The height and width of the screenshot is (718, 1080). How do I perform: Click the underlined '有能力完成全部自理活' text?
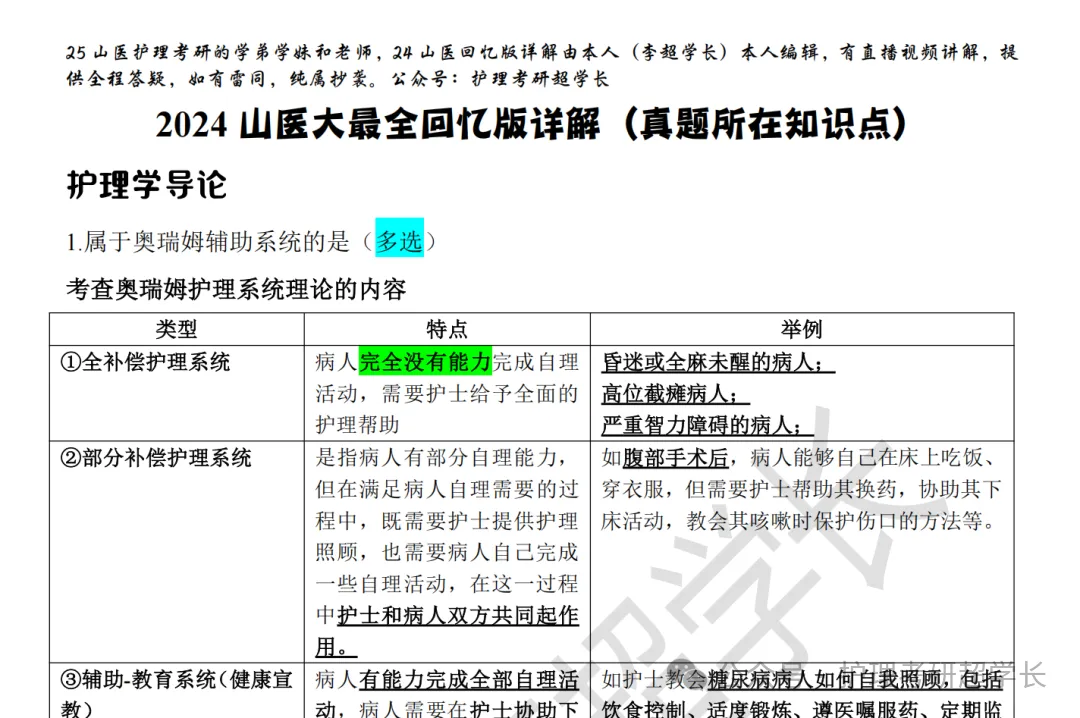click(468, 680)
